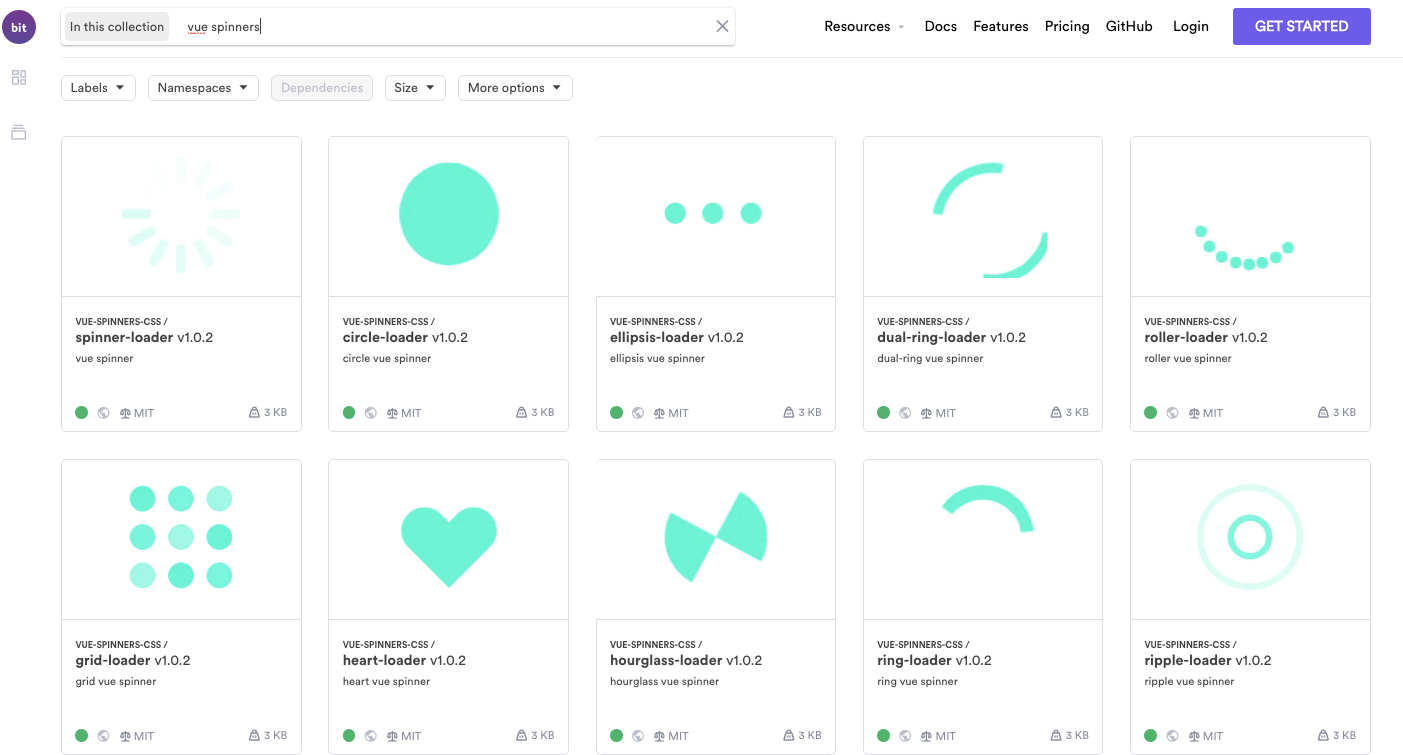
Task: Click VUE-SPINNERS-CSS namespace on hourglass-loader card
Action: click(656, 645)
